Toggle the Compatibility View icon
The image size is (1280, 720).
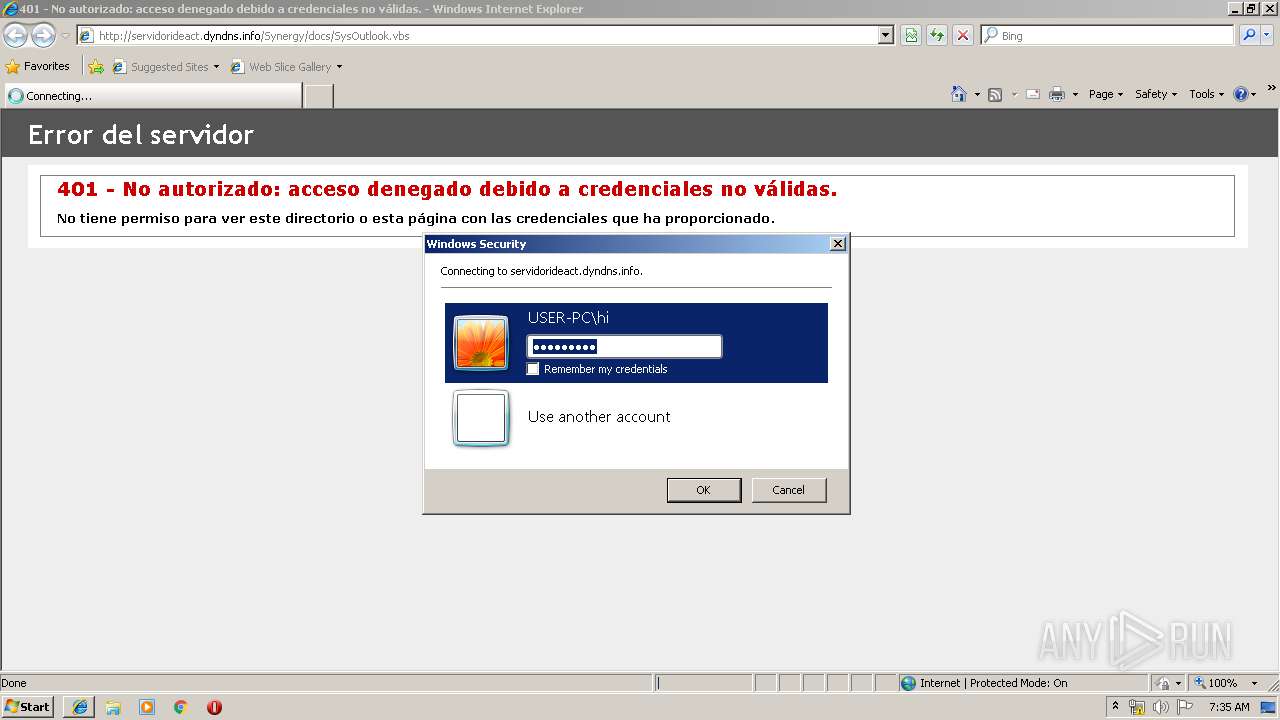[911, 35]
